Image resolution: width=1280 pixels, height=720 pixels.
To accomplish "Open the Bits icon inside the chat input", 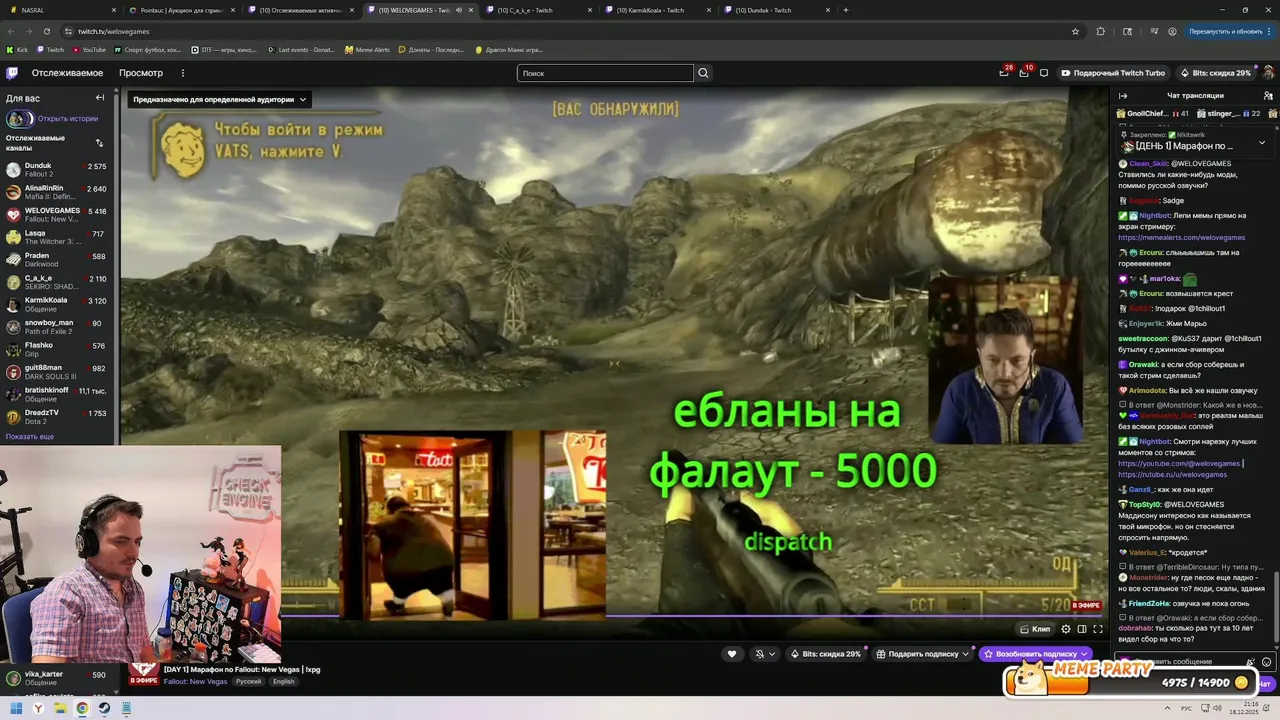I will 1250,662.
